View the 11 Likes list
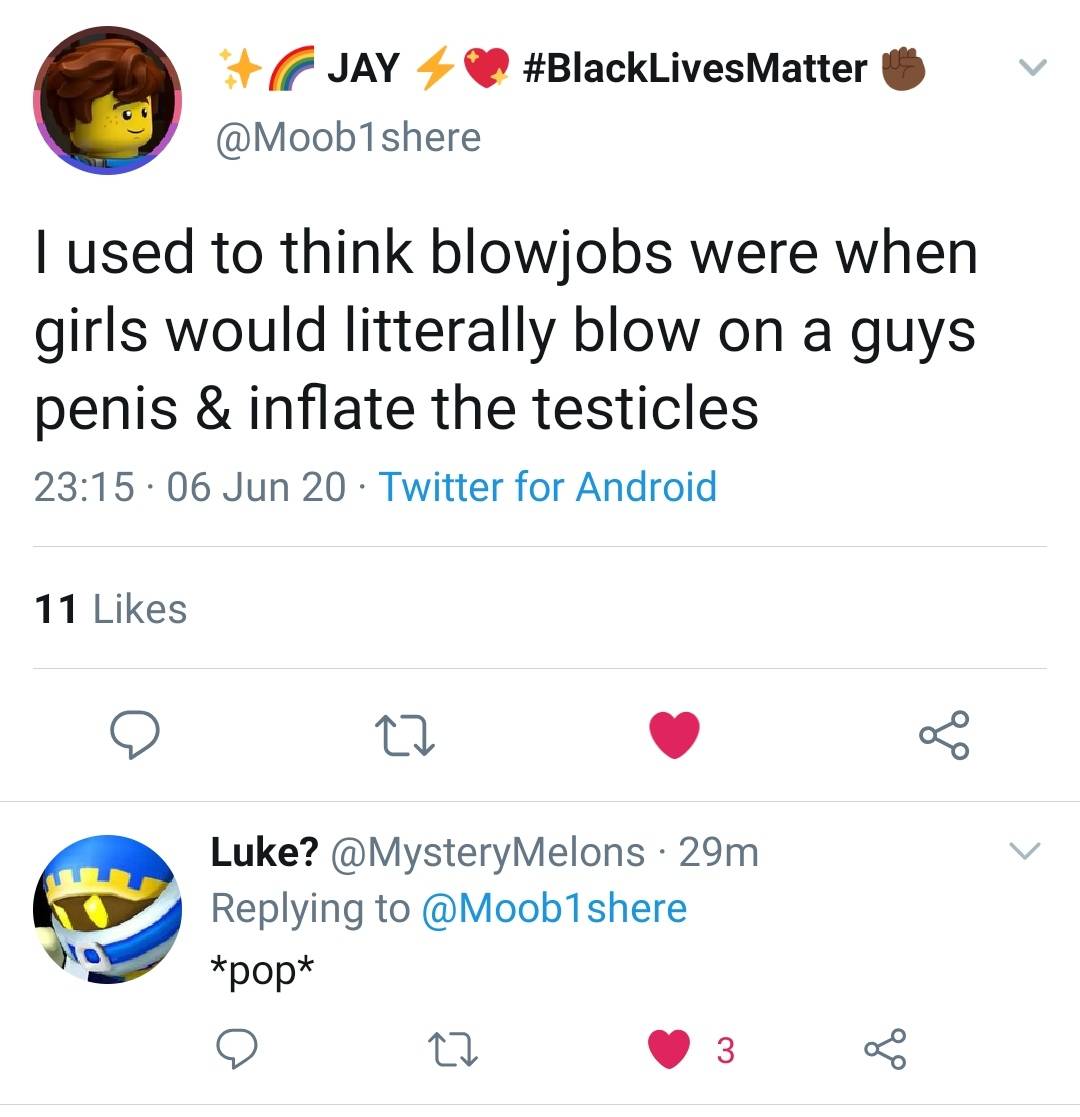 [110, 609]
